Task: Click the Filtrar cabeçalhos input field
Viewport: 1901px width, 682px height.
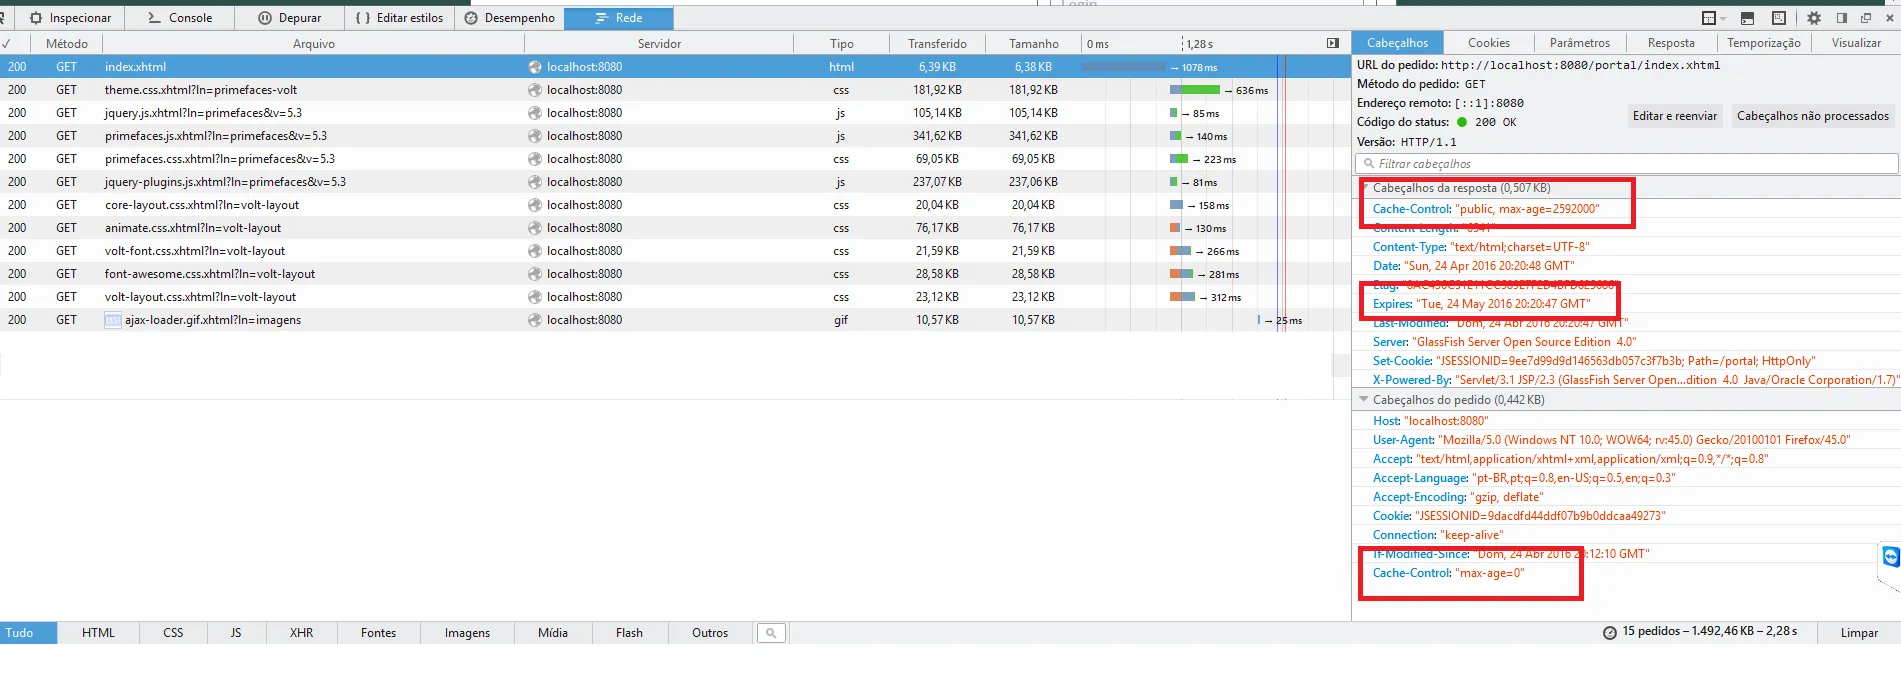Action: tap(1626, 164)
